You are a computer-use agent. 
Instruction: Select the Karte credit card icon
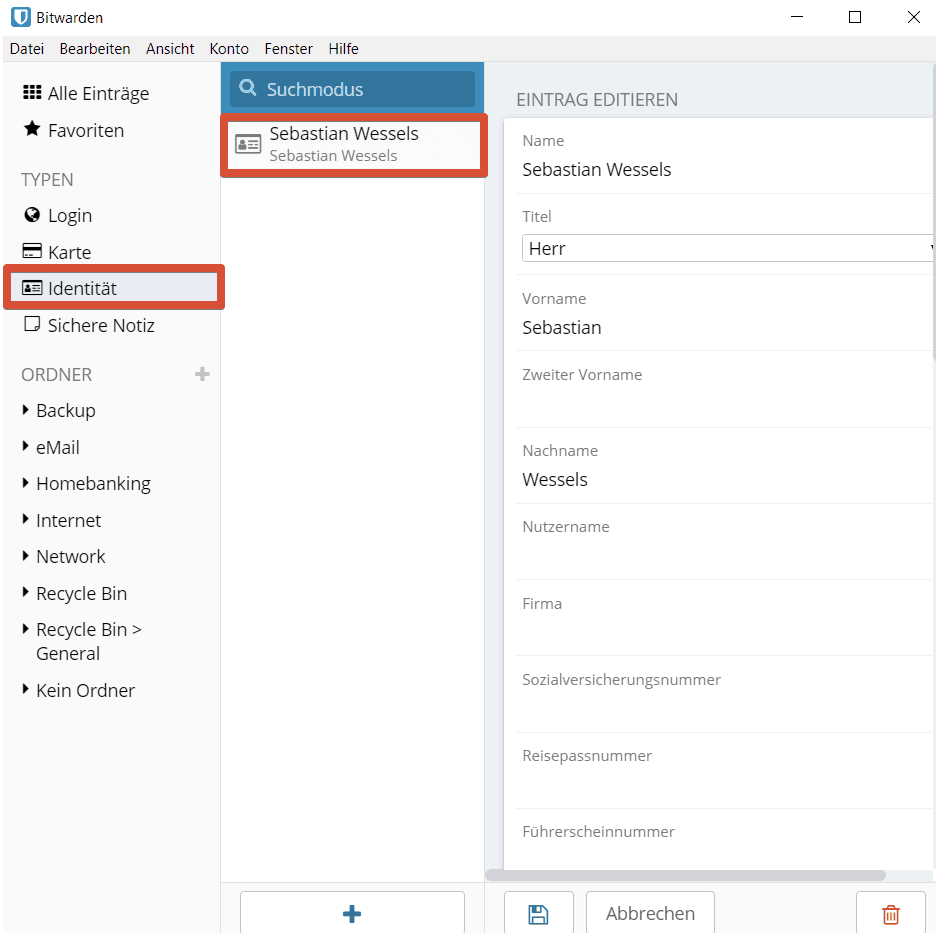click(x=32, y=251)
